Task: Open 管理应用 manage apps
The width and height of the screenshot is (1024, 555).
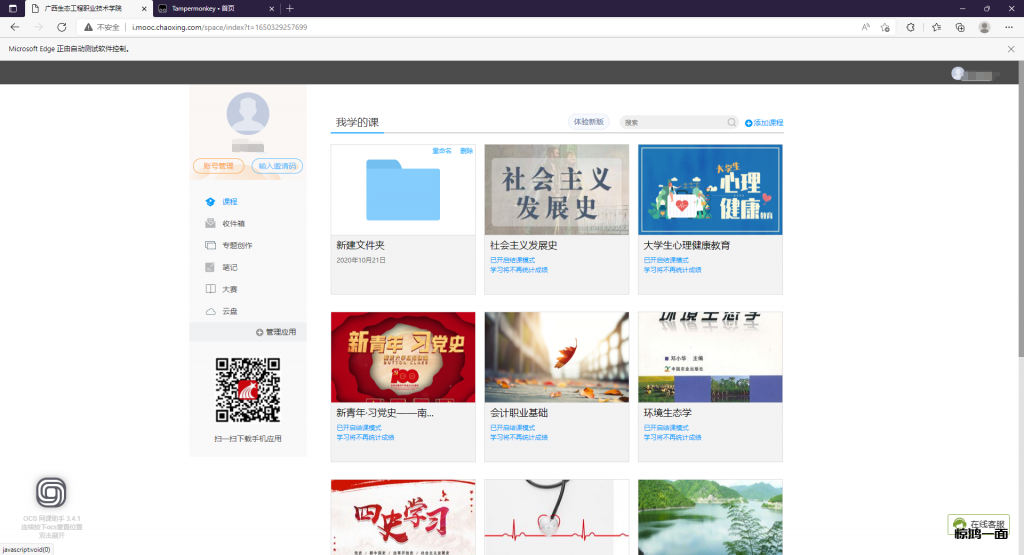Action: pos(275,331)
